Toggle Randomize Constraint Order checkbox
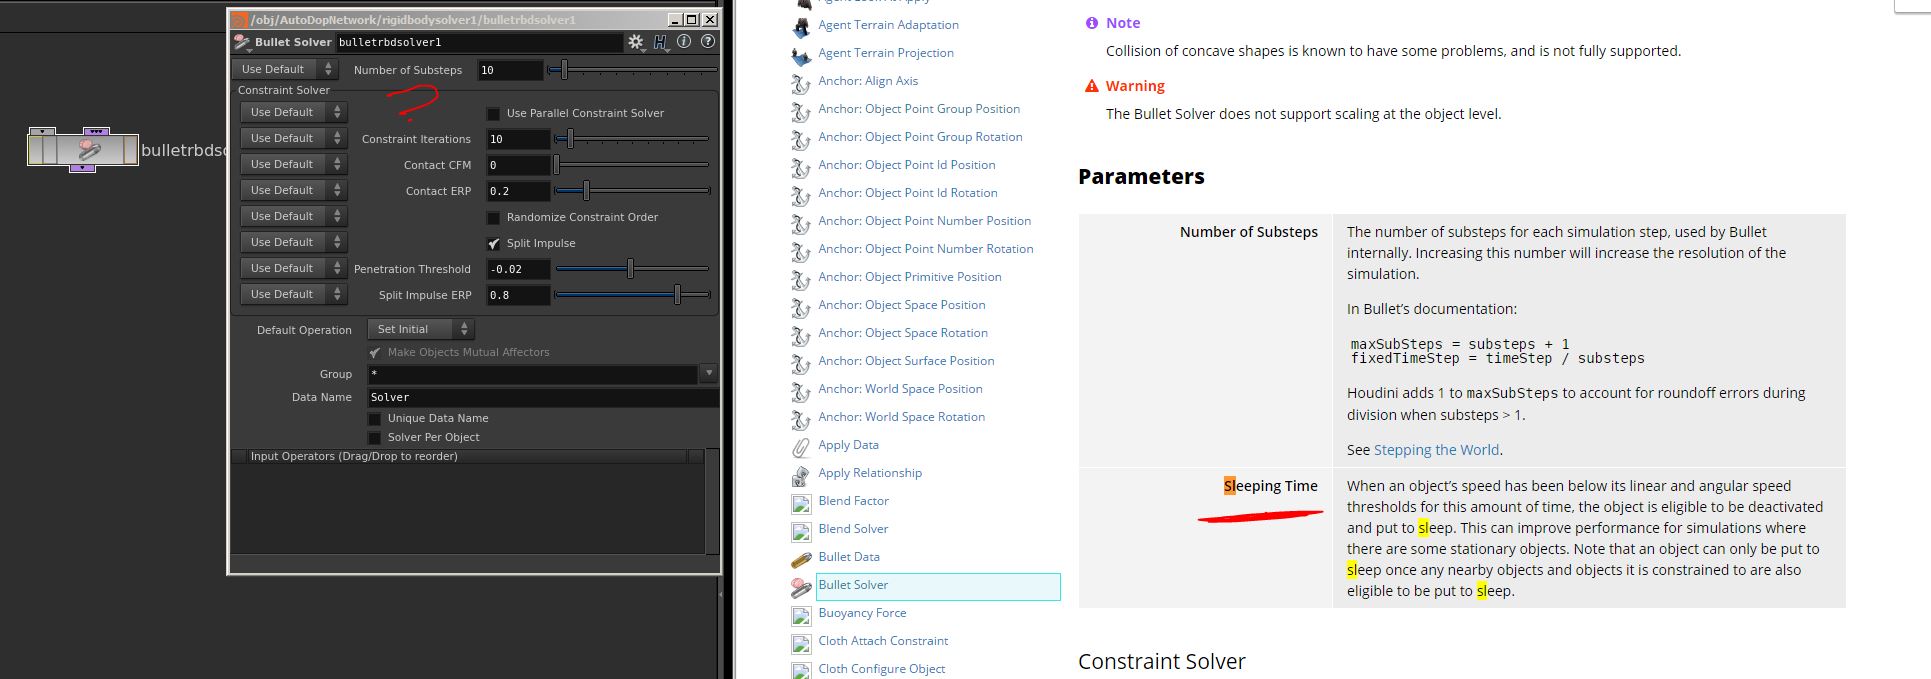 coord(493,217)
